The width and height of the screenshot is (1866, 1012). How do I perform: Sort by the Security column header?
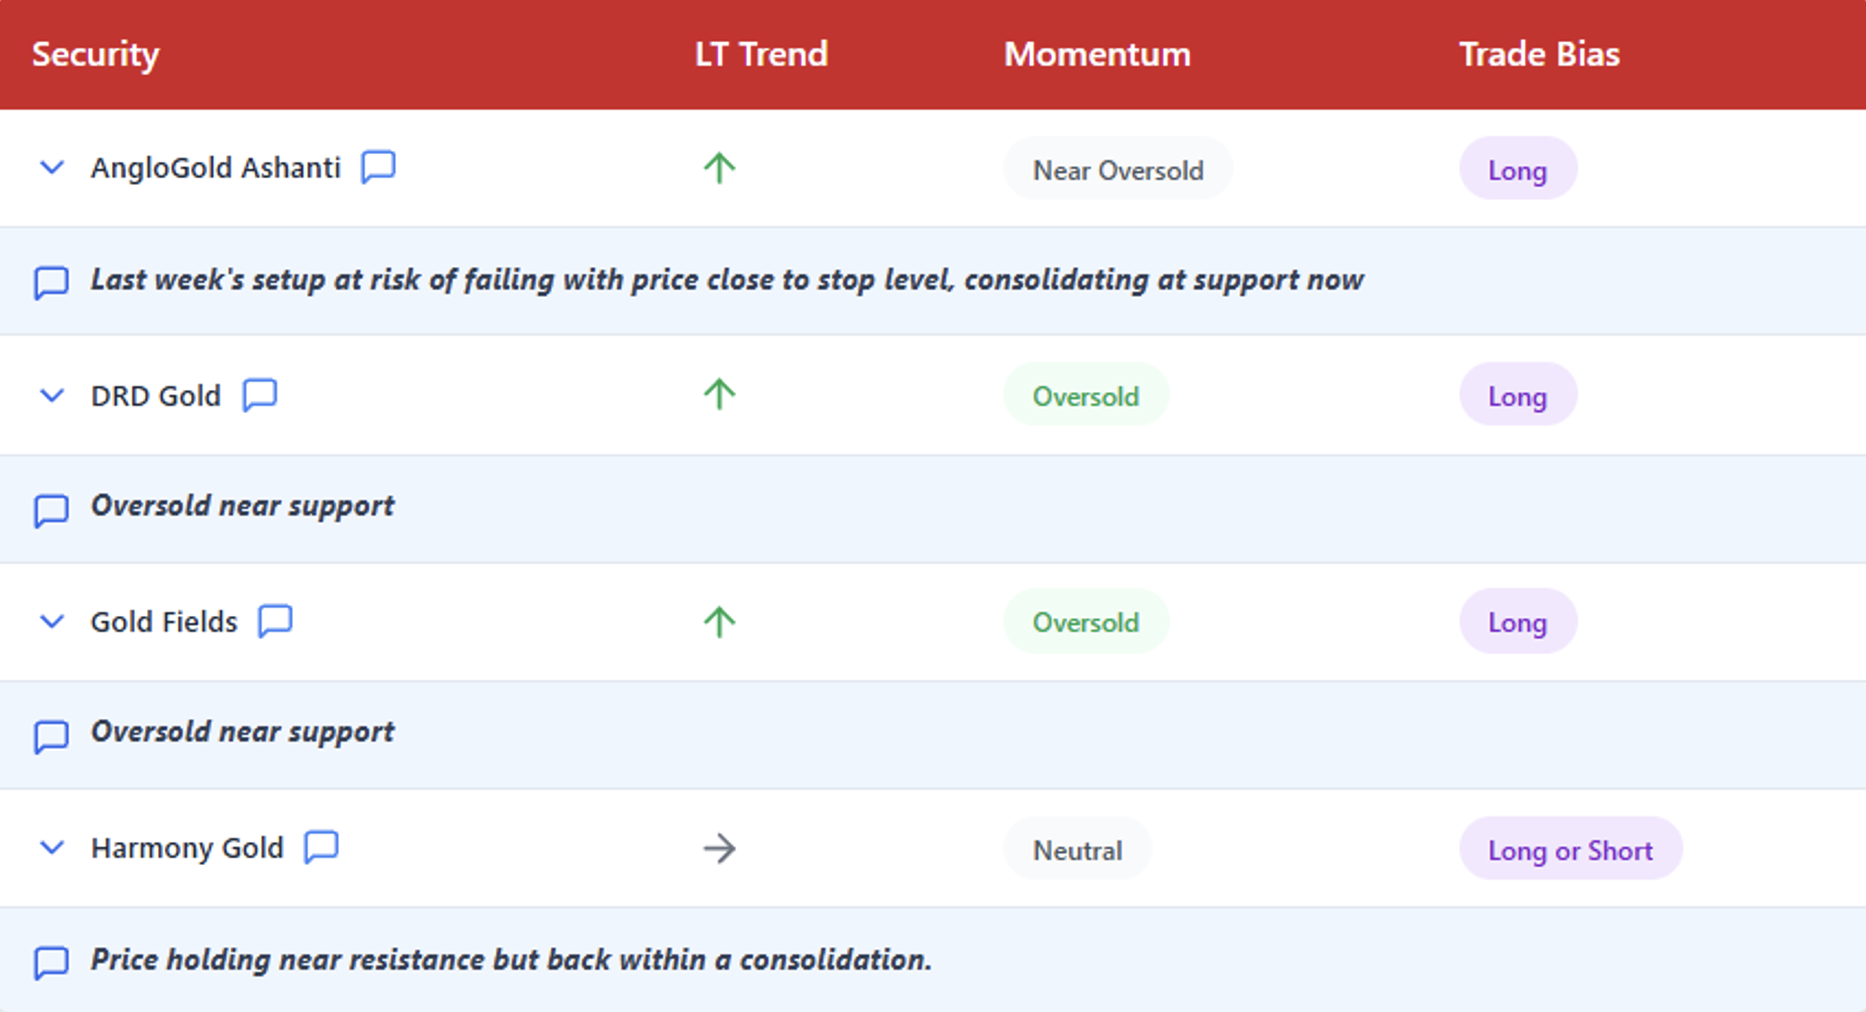[x=96, y=54]
